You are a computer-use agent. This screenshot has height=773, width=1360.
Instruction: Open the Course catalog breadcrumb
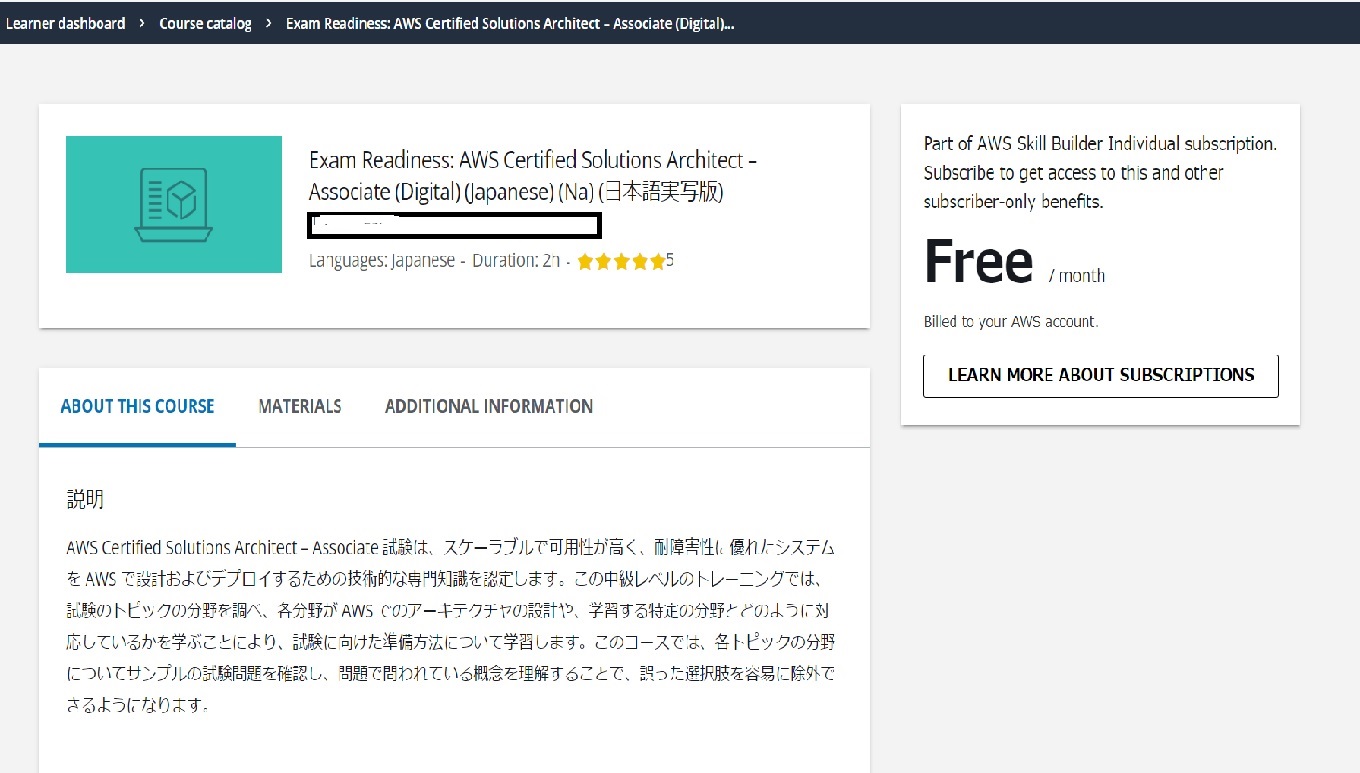[206, 23]
